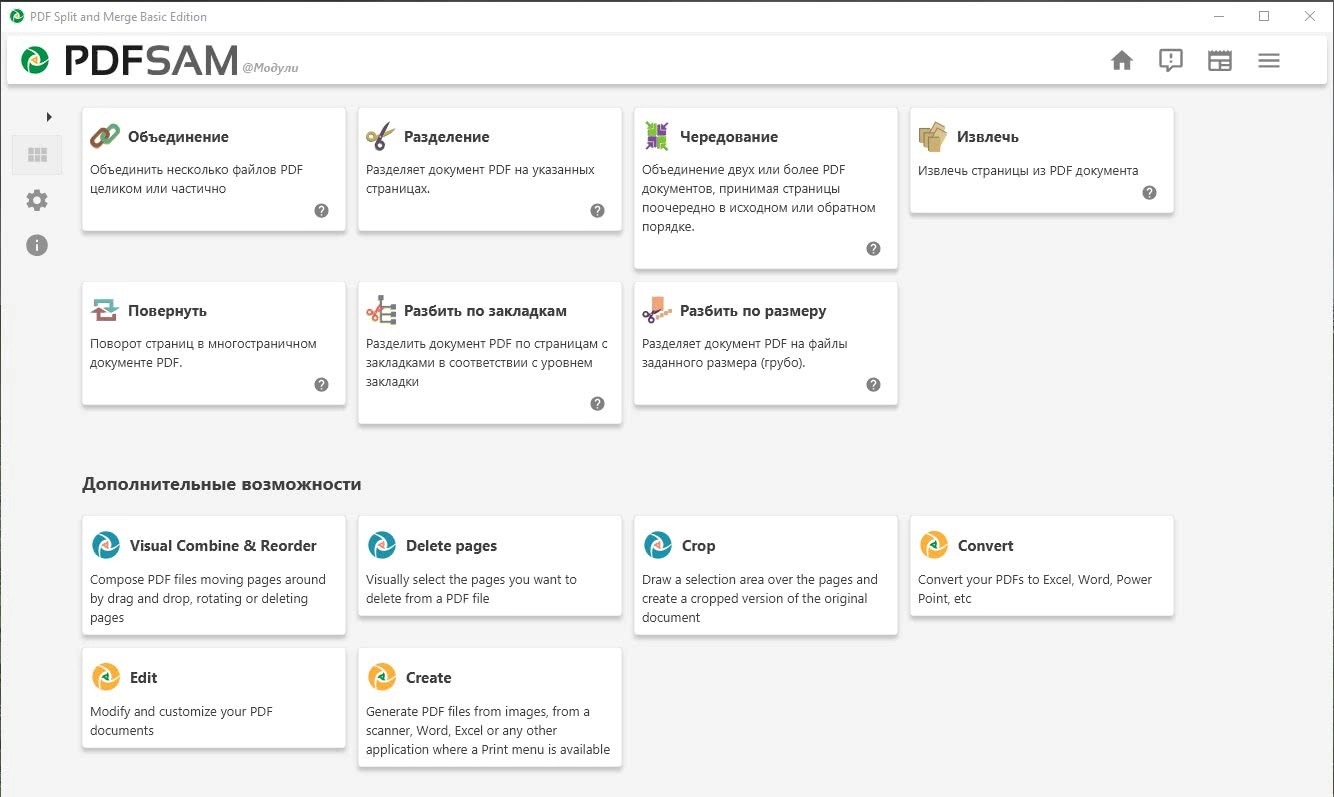The image size is (1334, 797).
Task: Open help for Разделение module
Action: click(598, 211)
